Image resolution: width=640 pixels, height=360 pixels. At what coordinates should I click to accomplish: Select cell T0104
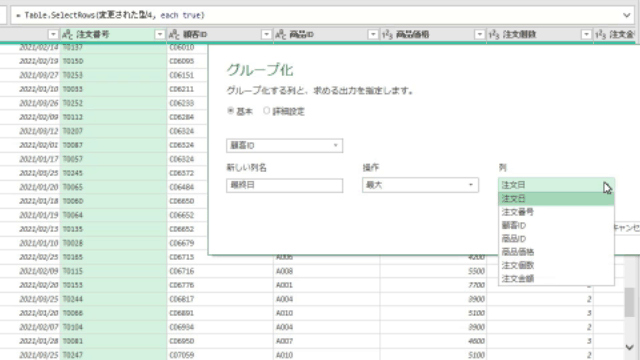pos(113,327)
